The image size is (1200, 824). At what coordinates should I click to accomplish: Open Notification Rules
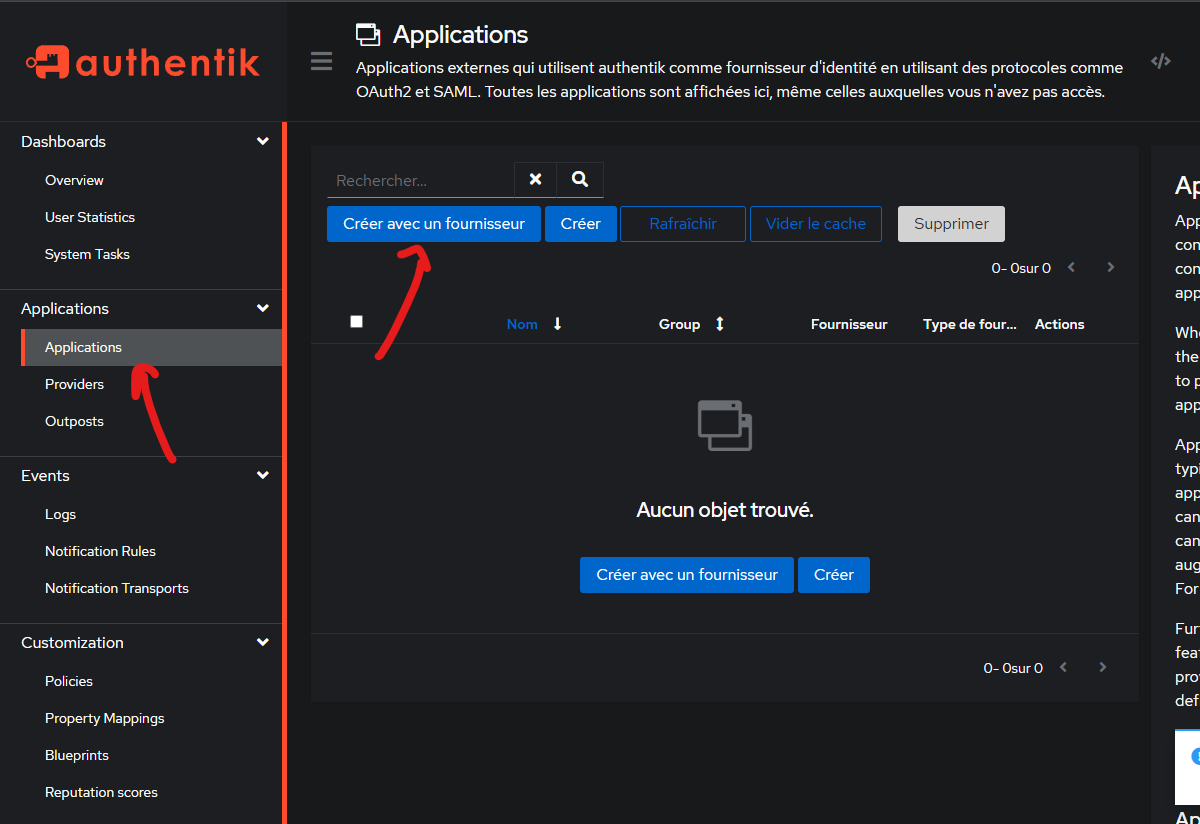point(100,551)
